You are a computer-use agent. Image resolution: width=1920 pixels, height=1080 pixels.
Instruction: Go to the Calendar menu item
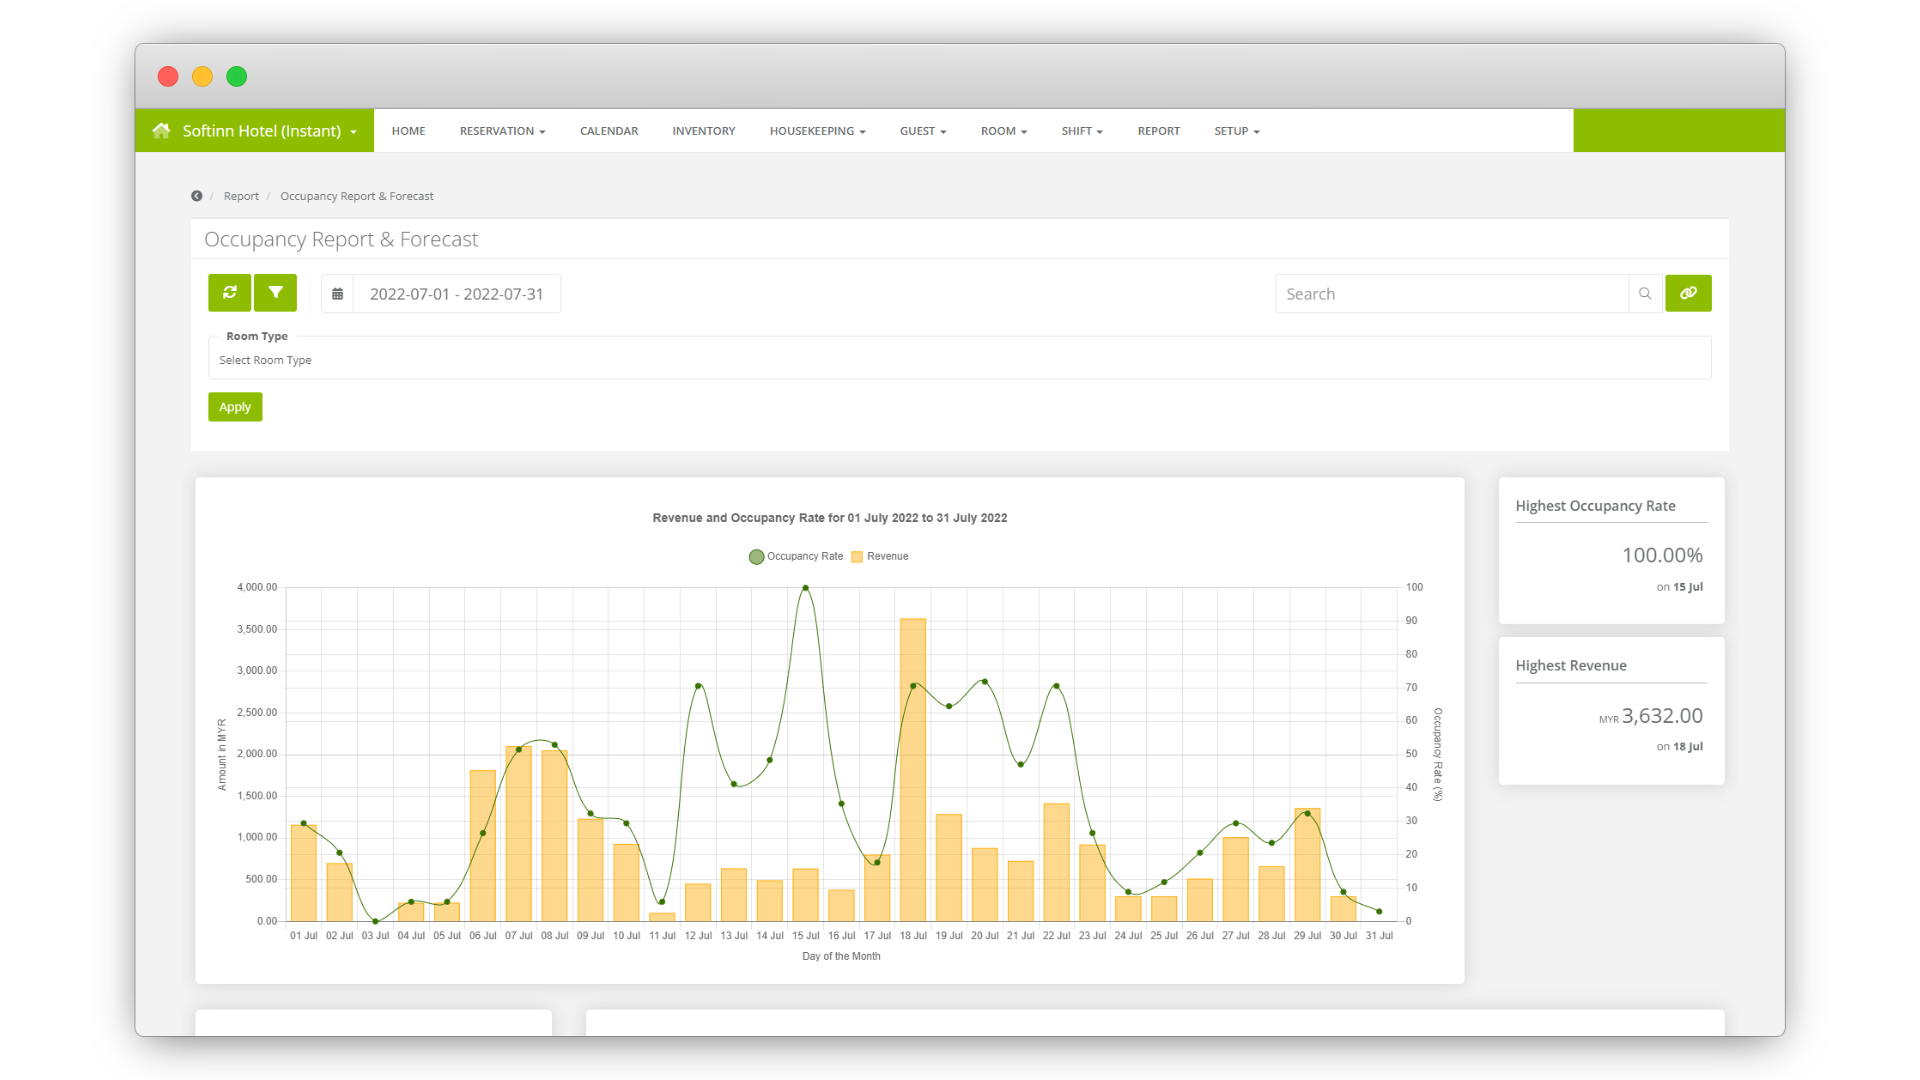608,131
